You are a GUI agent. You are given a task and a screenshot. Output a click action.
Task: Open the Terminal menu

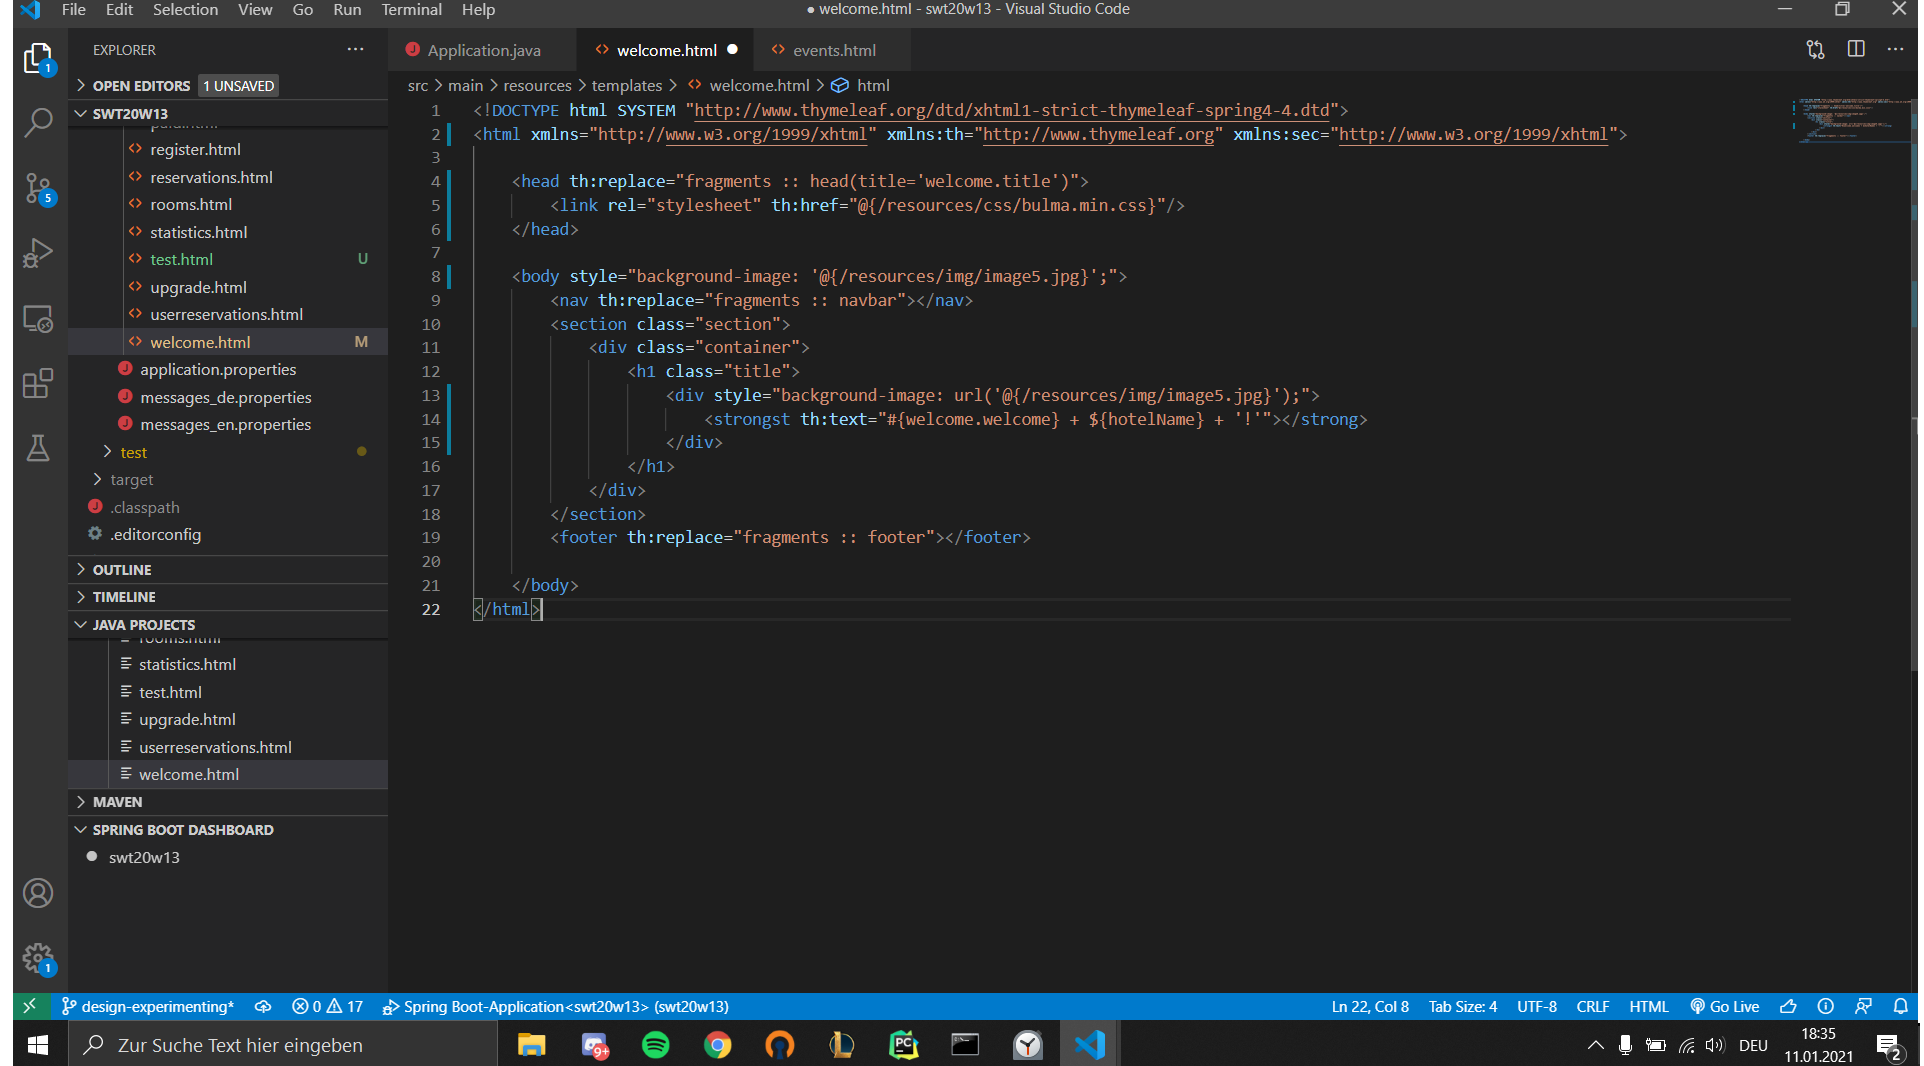coord(411,10)
